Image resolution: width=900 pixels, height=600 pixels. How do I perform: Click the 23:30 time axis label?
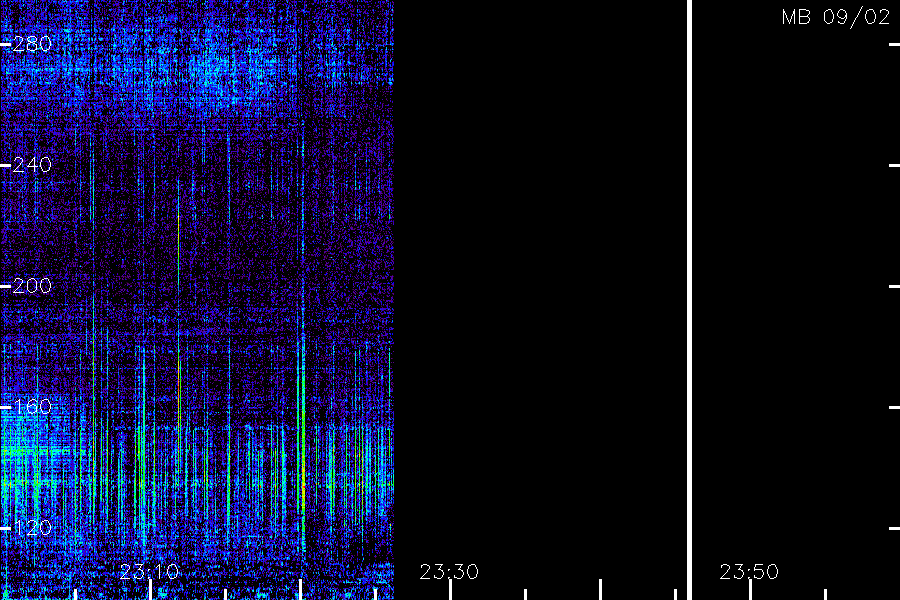click(449, 572)
